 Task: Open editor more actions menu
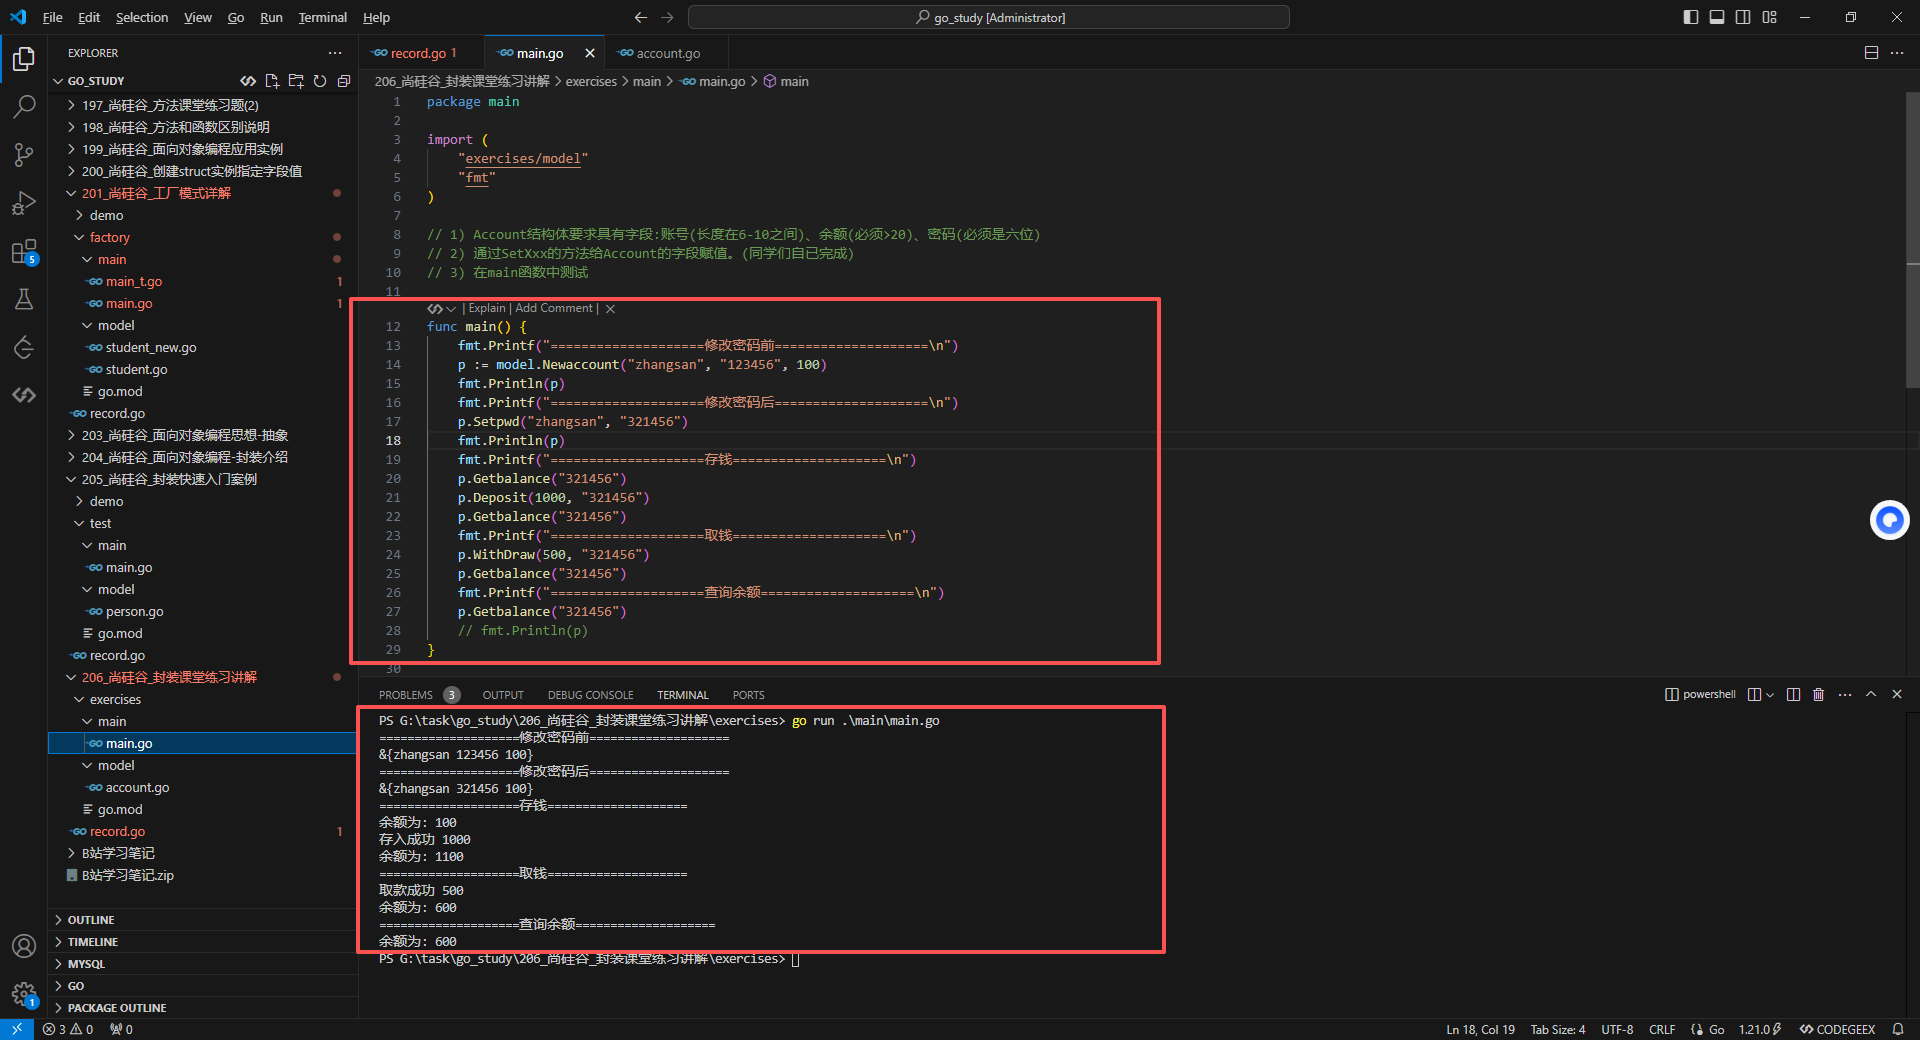[x=1897, y=53]
